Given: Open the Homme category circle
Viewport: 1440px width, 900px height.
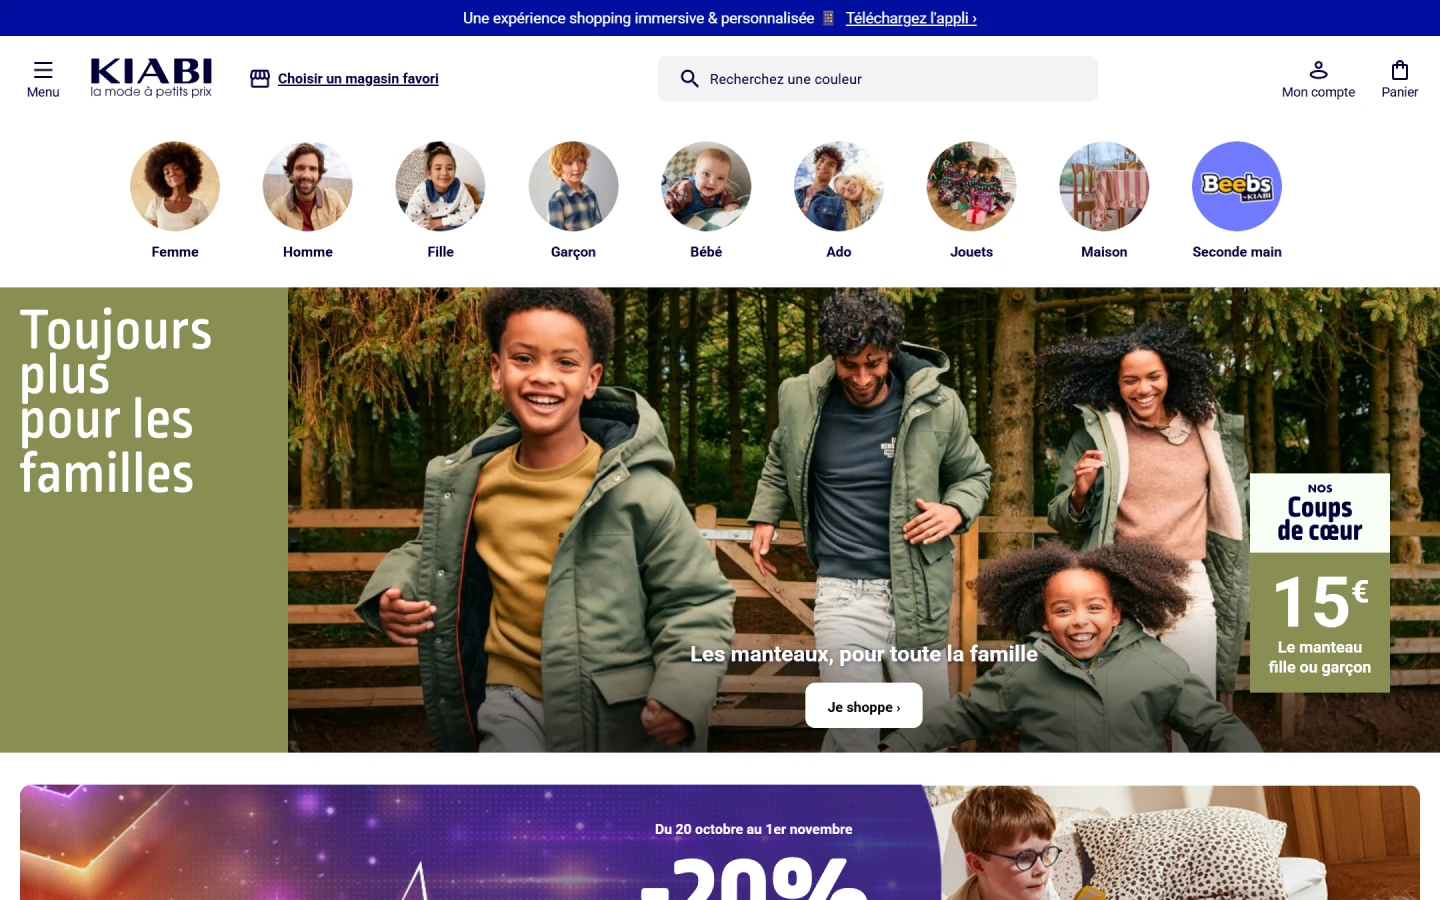Looking at the screenshot, I should [x=308, y=186].
